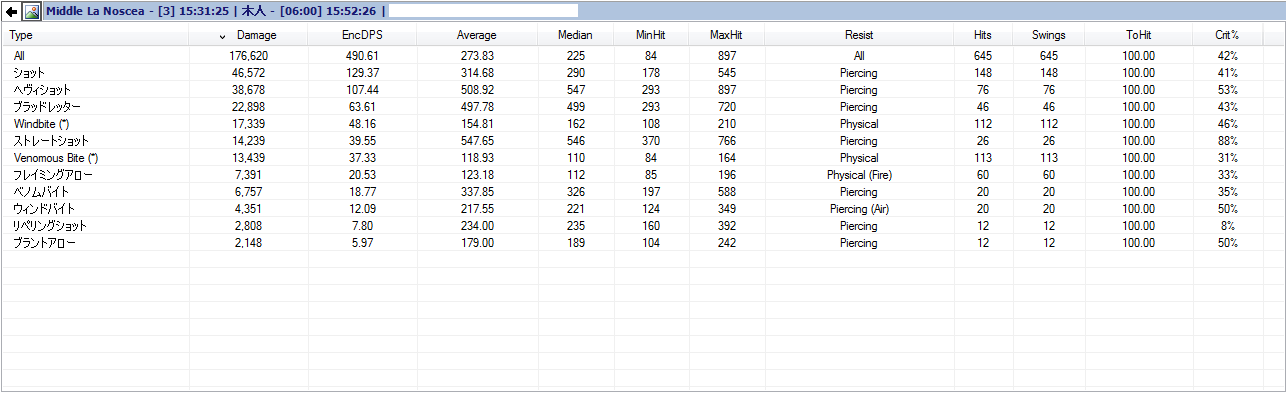Sort by the Median column header
This screenshot has height=397, width=1287.
575,35
